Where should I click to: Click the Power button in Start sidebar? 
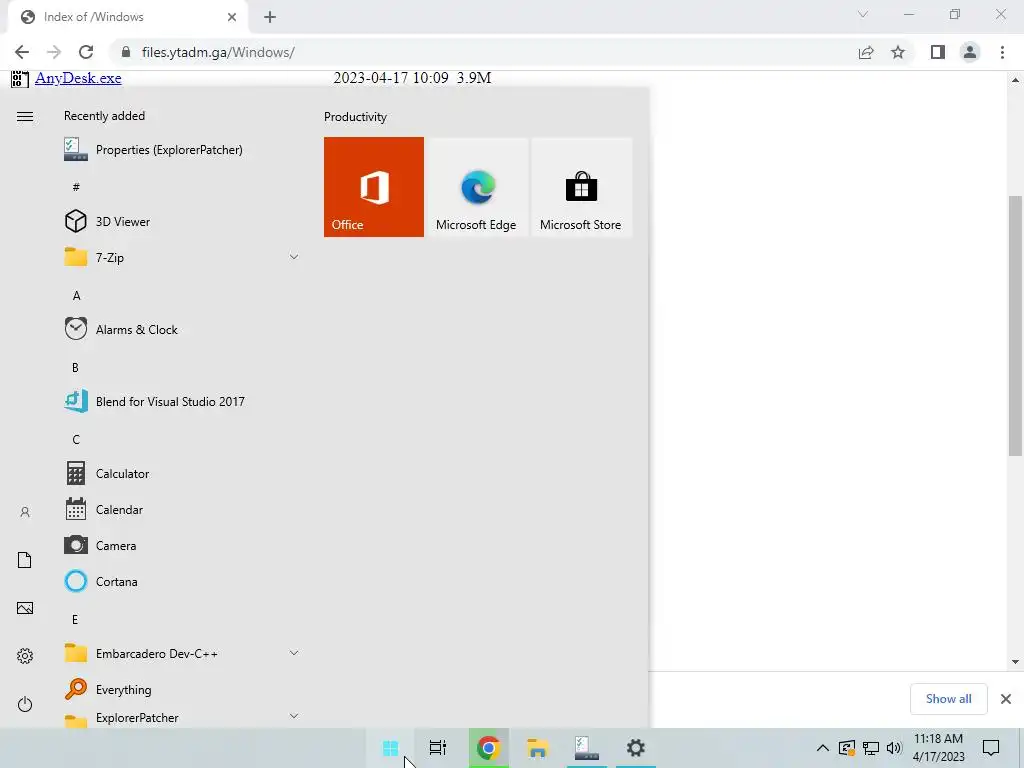point(25,704)
